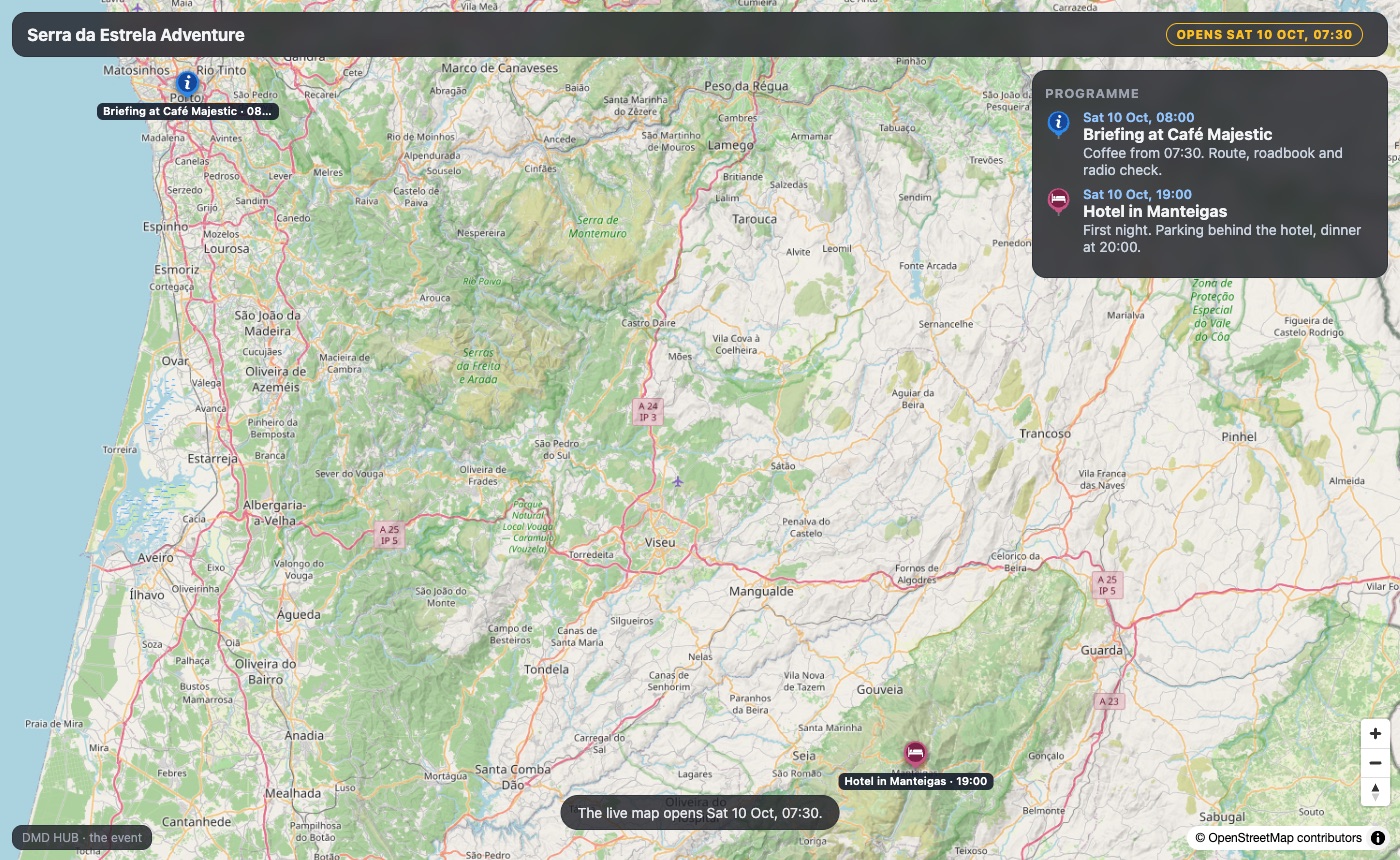Click the Oliveira de Azeméis label

[x=275, y=379]
